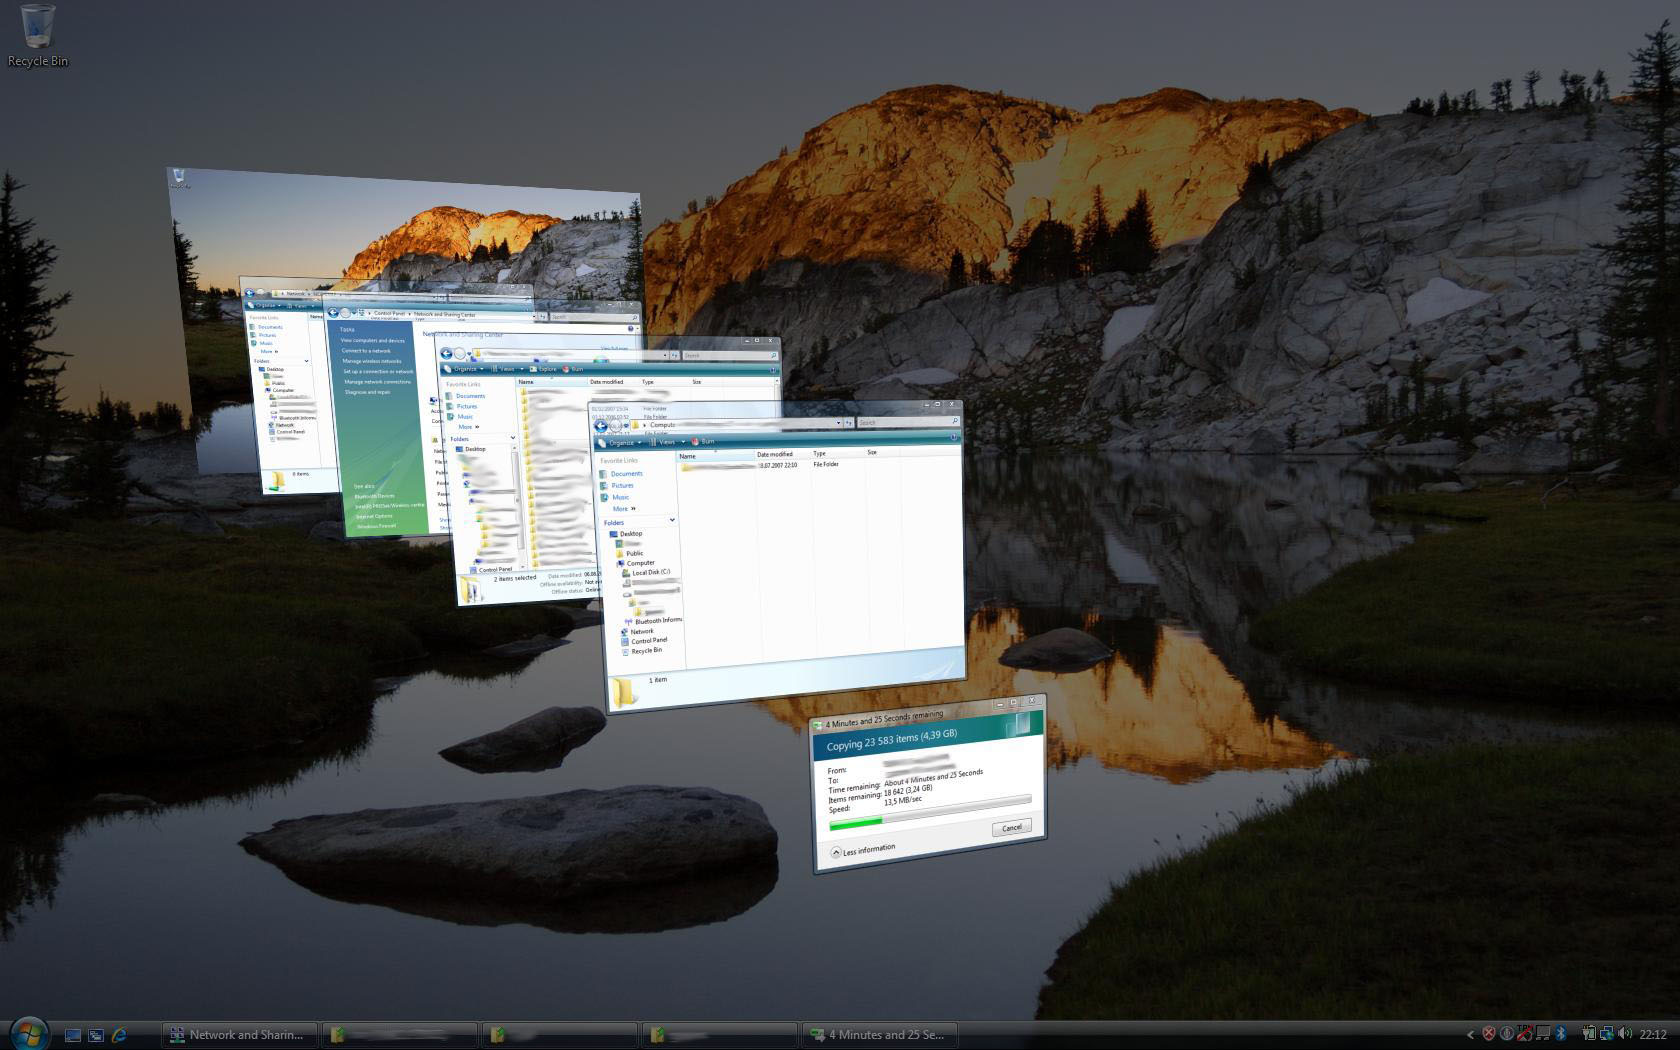Image resolution: width=1680 pixels, height=1050 pixels.
Task: Select Local Disk (C:) in folder tree
Action: 647,573
